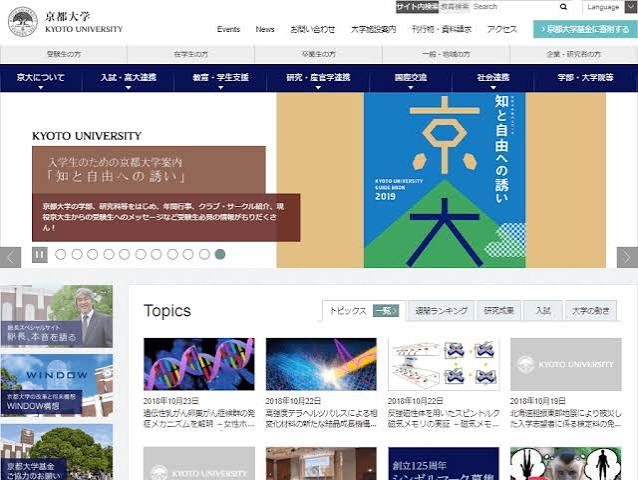Select the 企業・研究者の方 audience tab

click(x=574, y=54)
